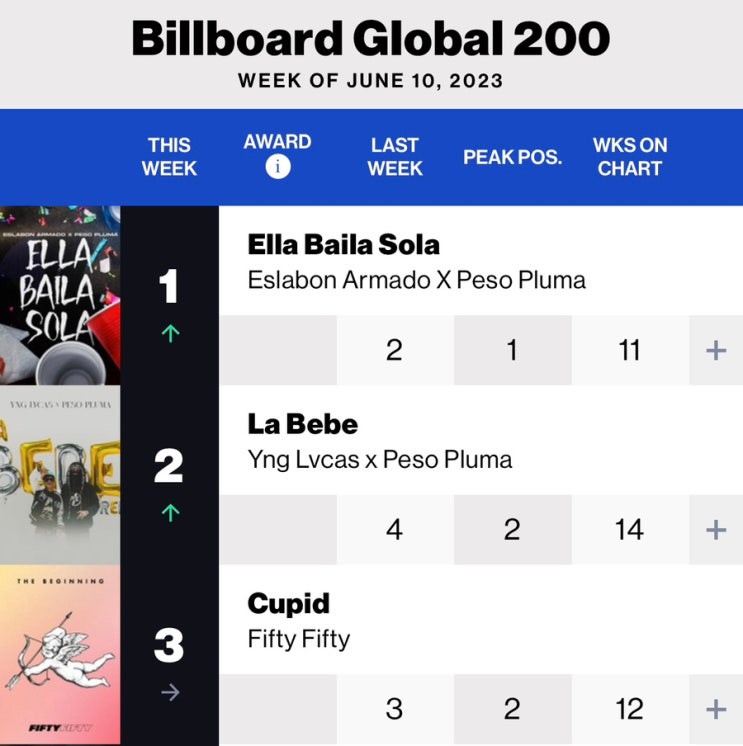Click the Peak Pos. column header

tap(512, 157)
